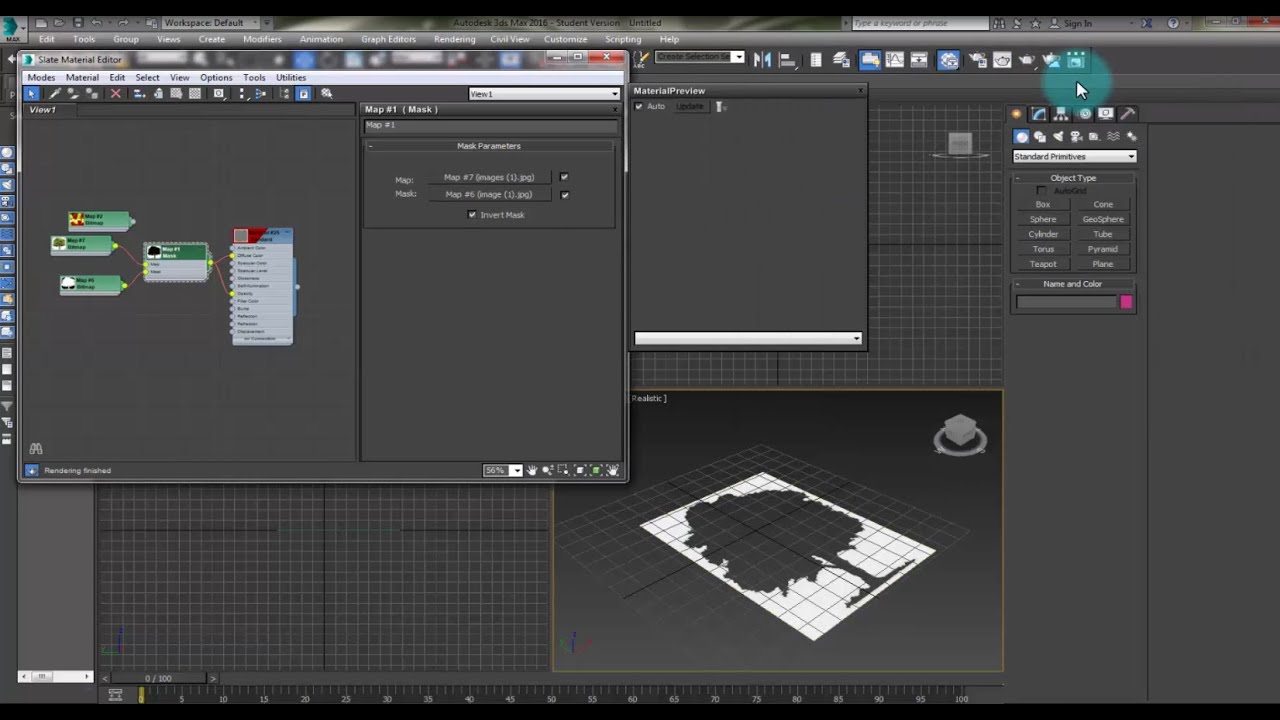Click the Update button in MaterialPreview

pyautogui.click(x=689, y=106)
